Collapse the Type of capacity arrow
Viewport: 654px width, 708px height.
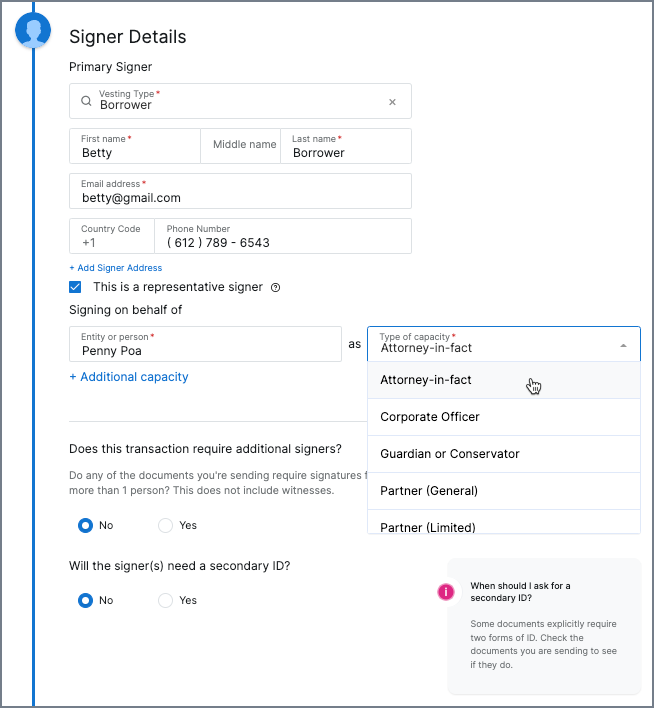[x=623, y=345]
